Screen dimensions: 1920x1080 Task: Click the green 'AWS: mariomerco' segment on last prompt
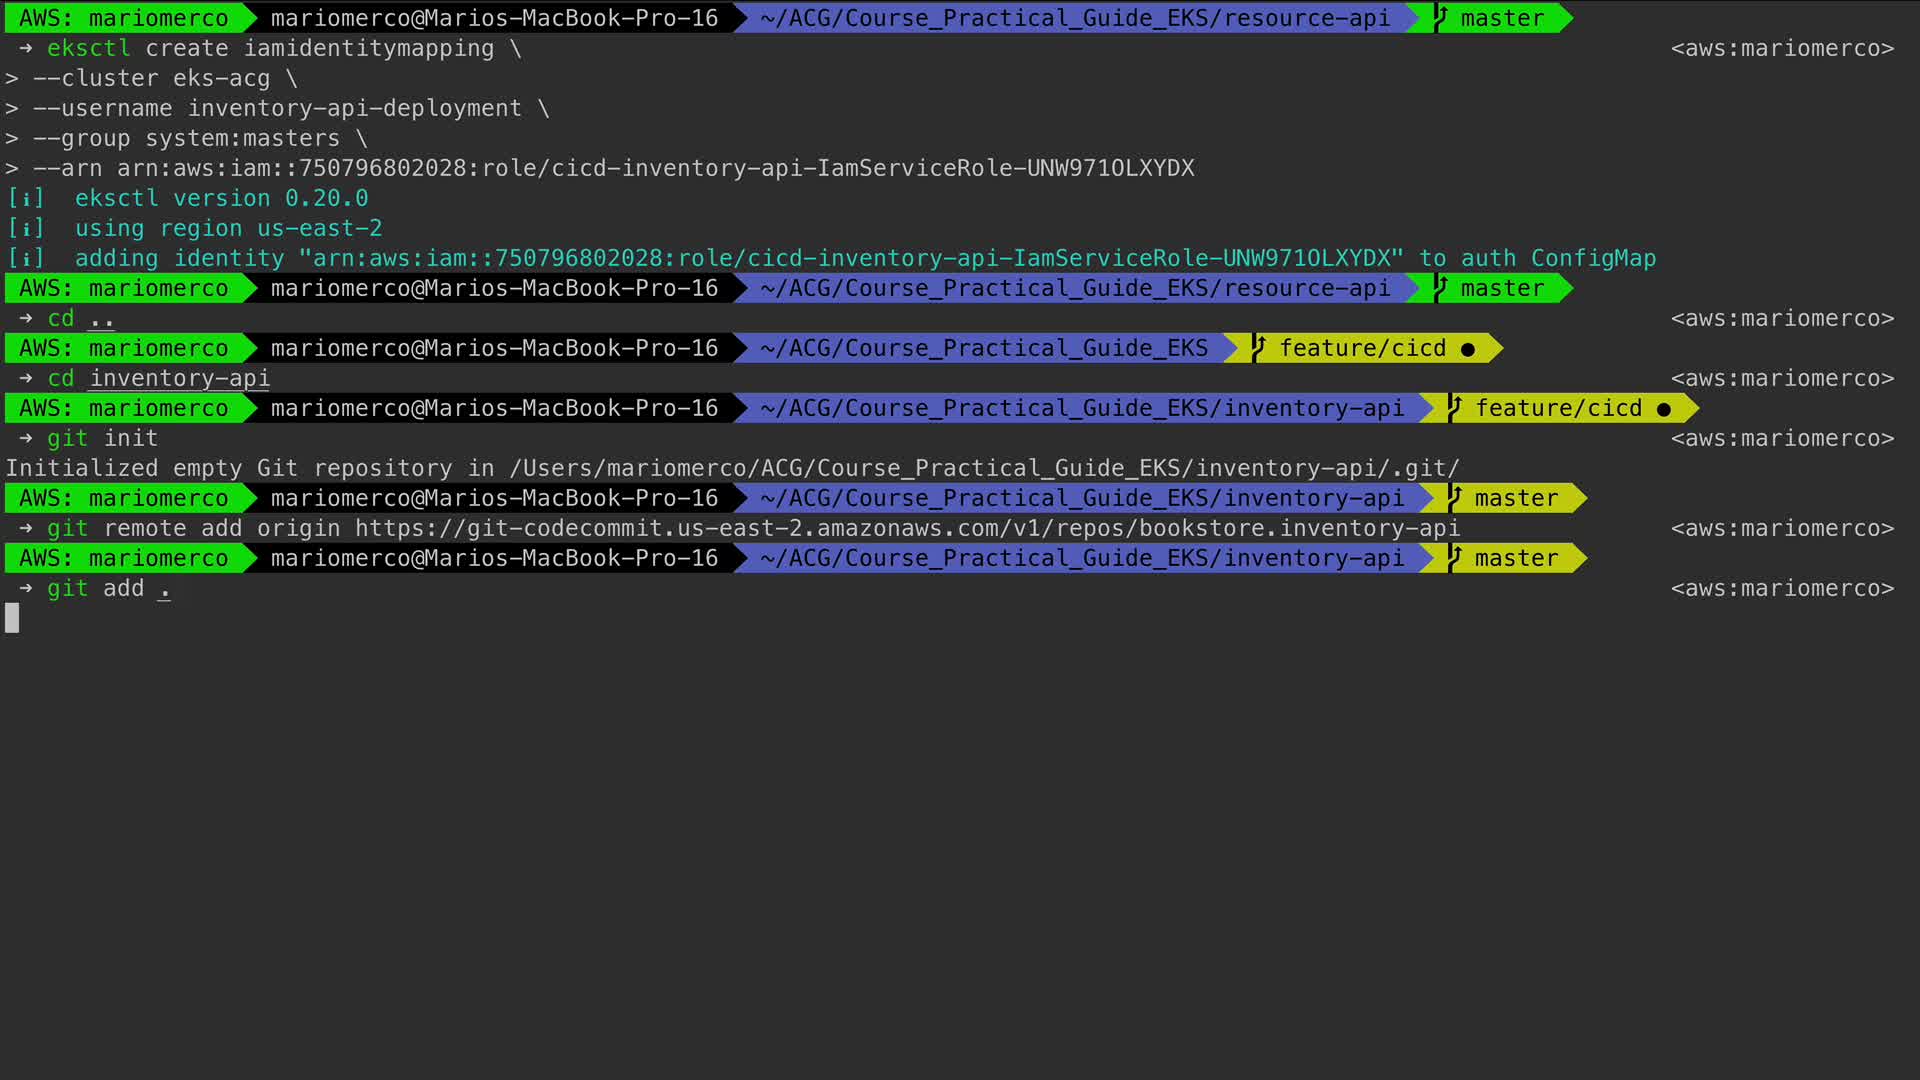(x=124, y=558)
